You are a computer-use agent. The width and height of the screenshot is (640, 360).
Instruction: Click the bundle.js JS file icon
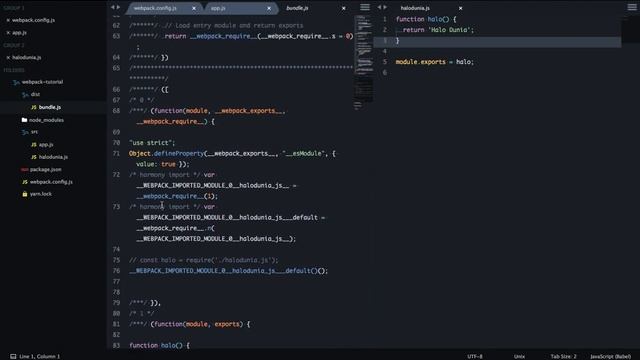tap(34, 107)
